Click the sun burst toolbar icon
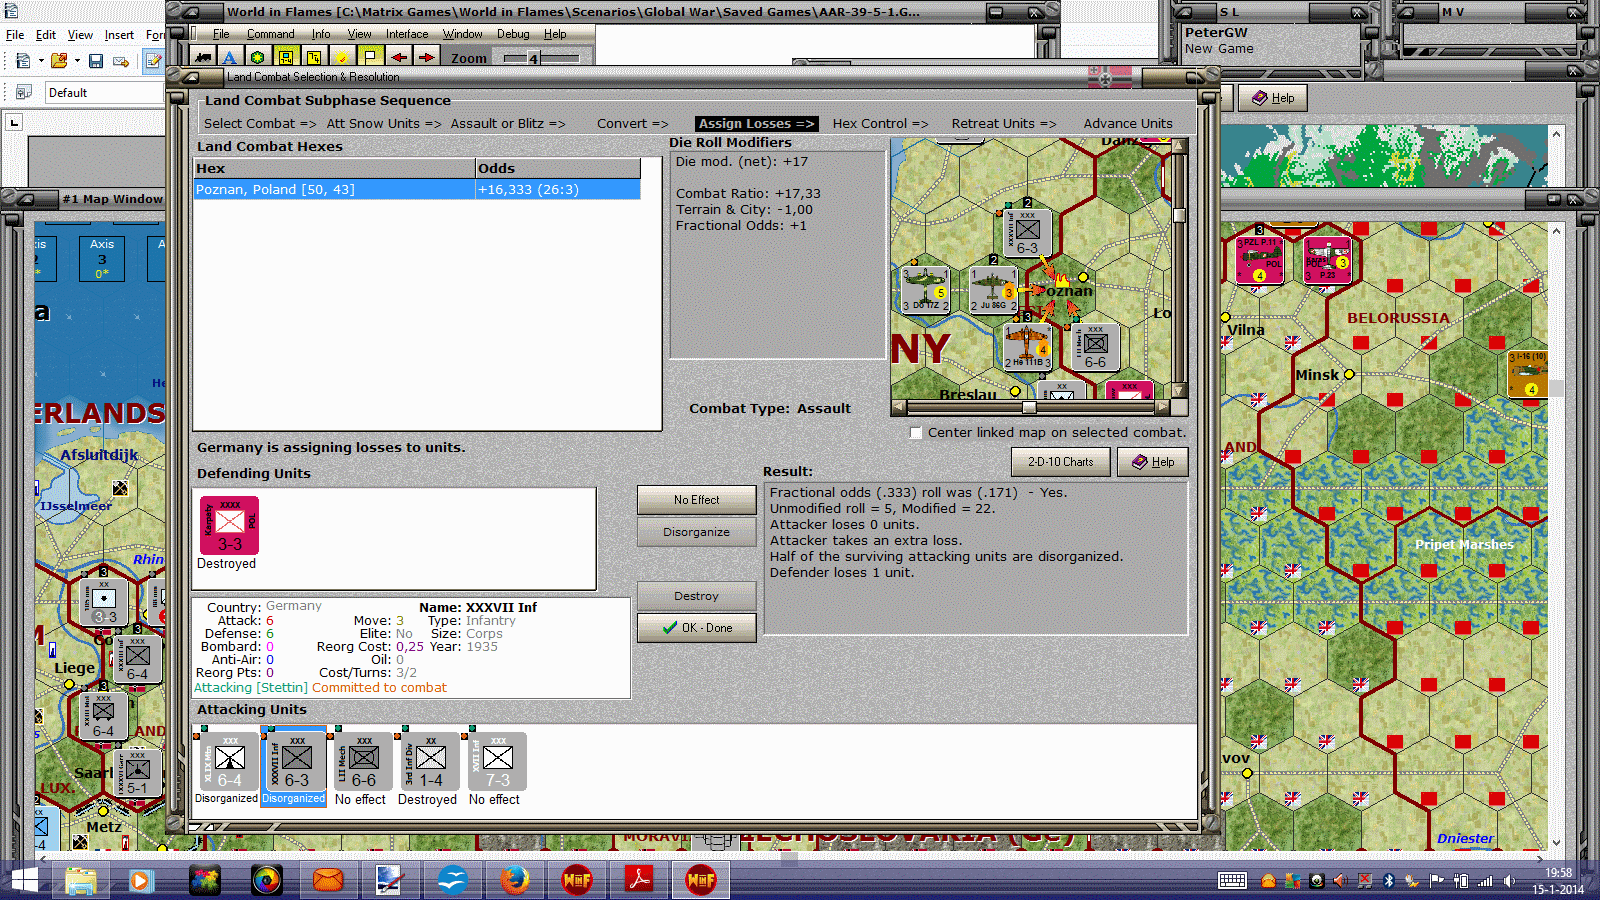 tap(342, 57)
